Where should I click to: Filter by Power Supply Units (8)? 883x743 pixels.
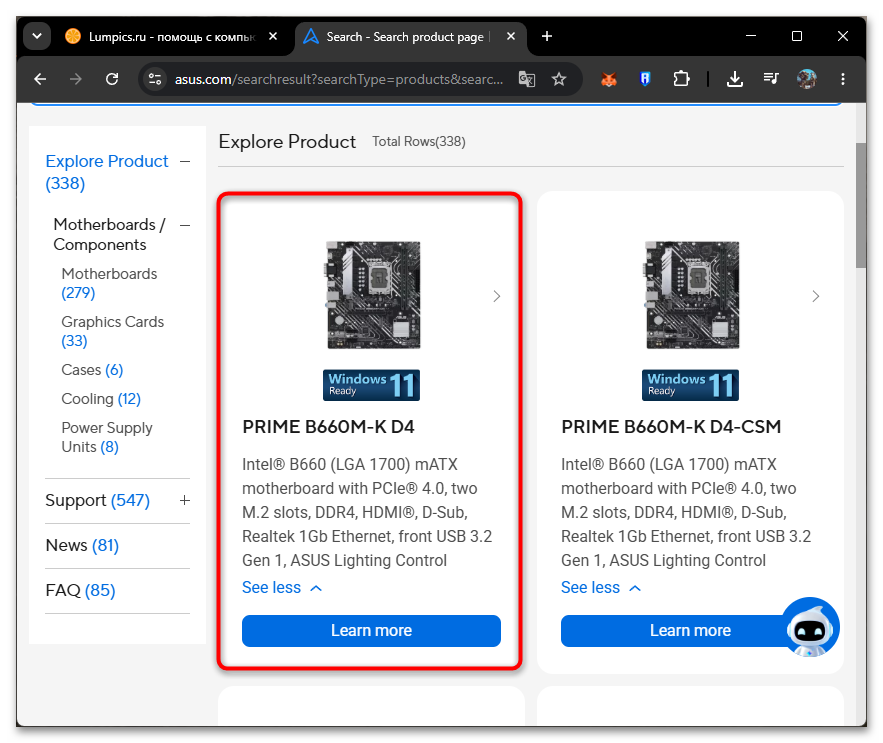(107, 437)
